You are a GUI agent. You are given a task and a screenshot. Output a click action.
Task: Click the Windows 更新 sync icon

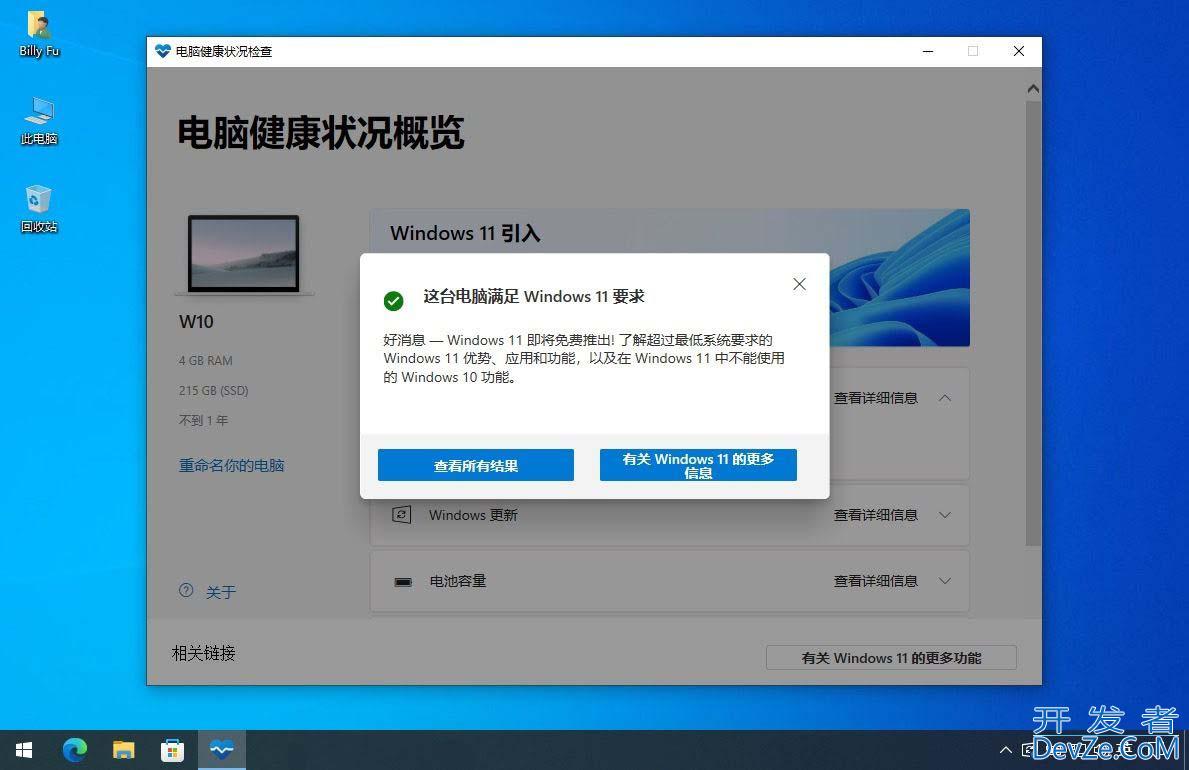click(x=401, y=515)
